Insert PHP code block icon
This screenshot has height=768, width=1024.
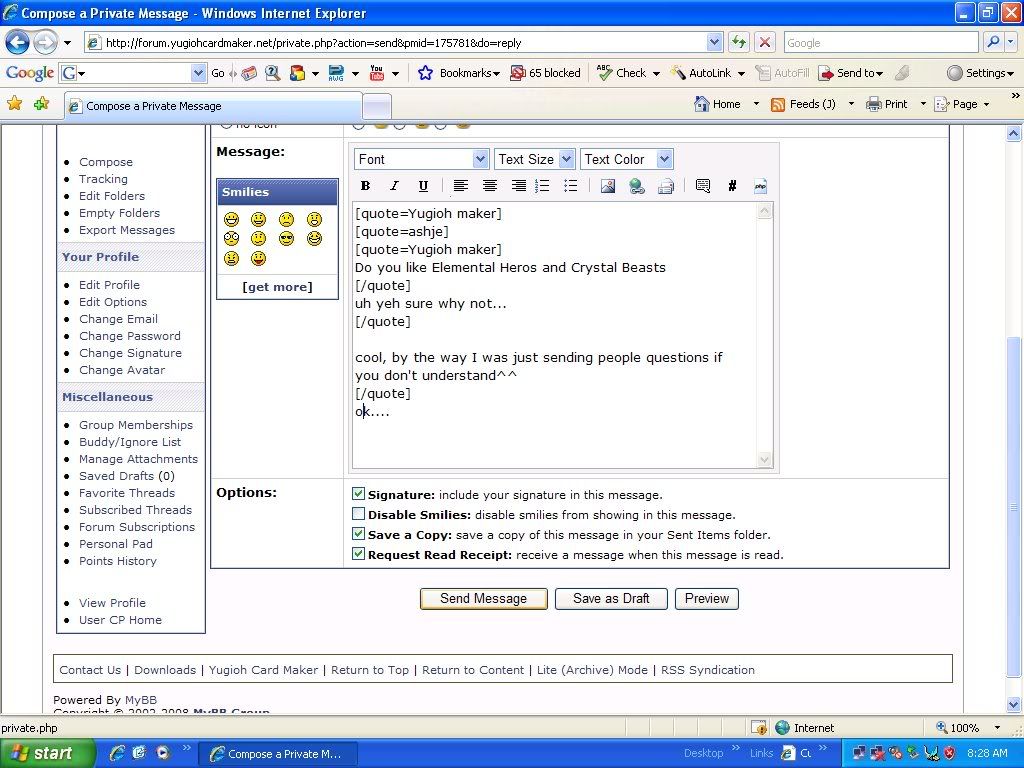tap(760, 186)
